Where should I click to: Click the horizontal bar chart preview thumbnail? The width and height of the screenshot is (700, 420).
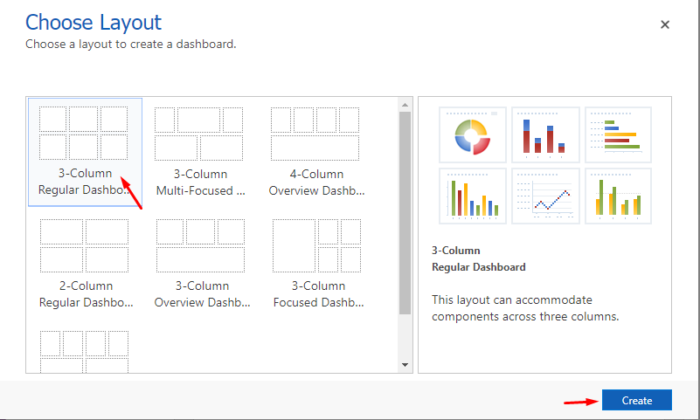pyautogui.click(x=618, y=135)
